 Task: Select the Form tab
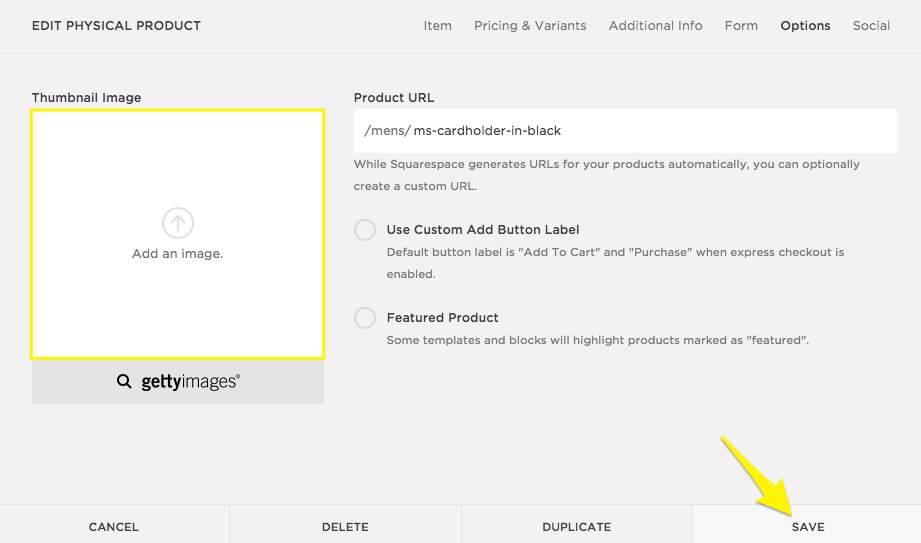[741, 26]
